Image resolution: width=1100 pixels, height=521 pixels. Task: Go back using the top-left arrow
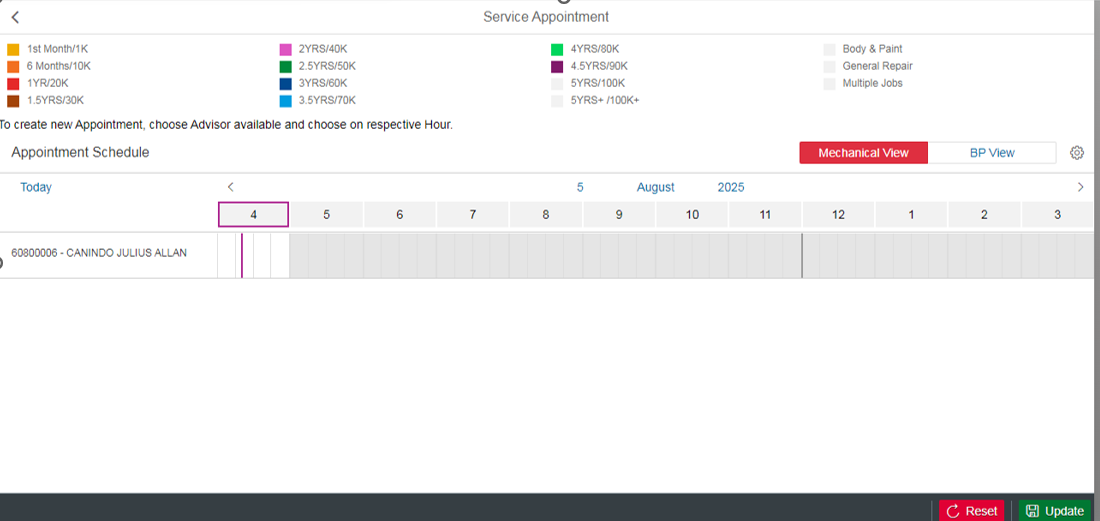15,18
